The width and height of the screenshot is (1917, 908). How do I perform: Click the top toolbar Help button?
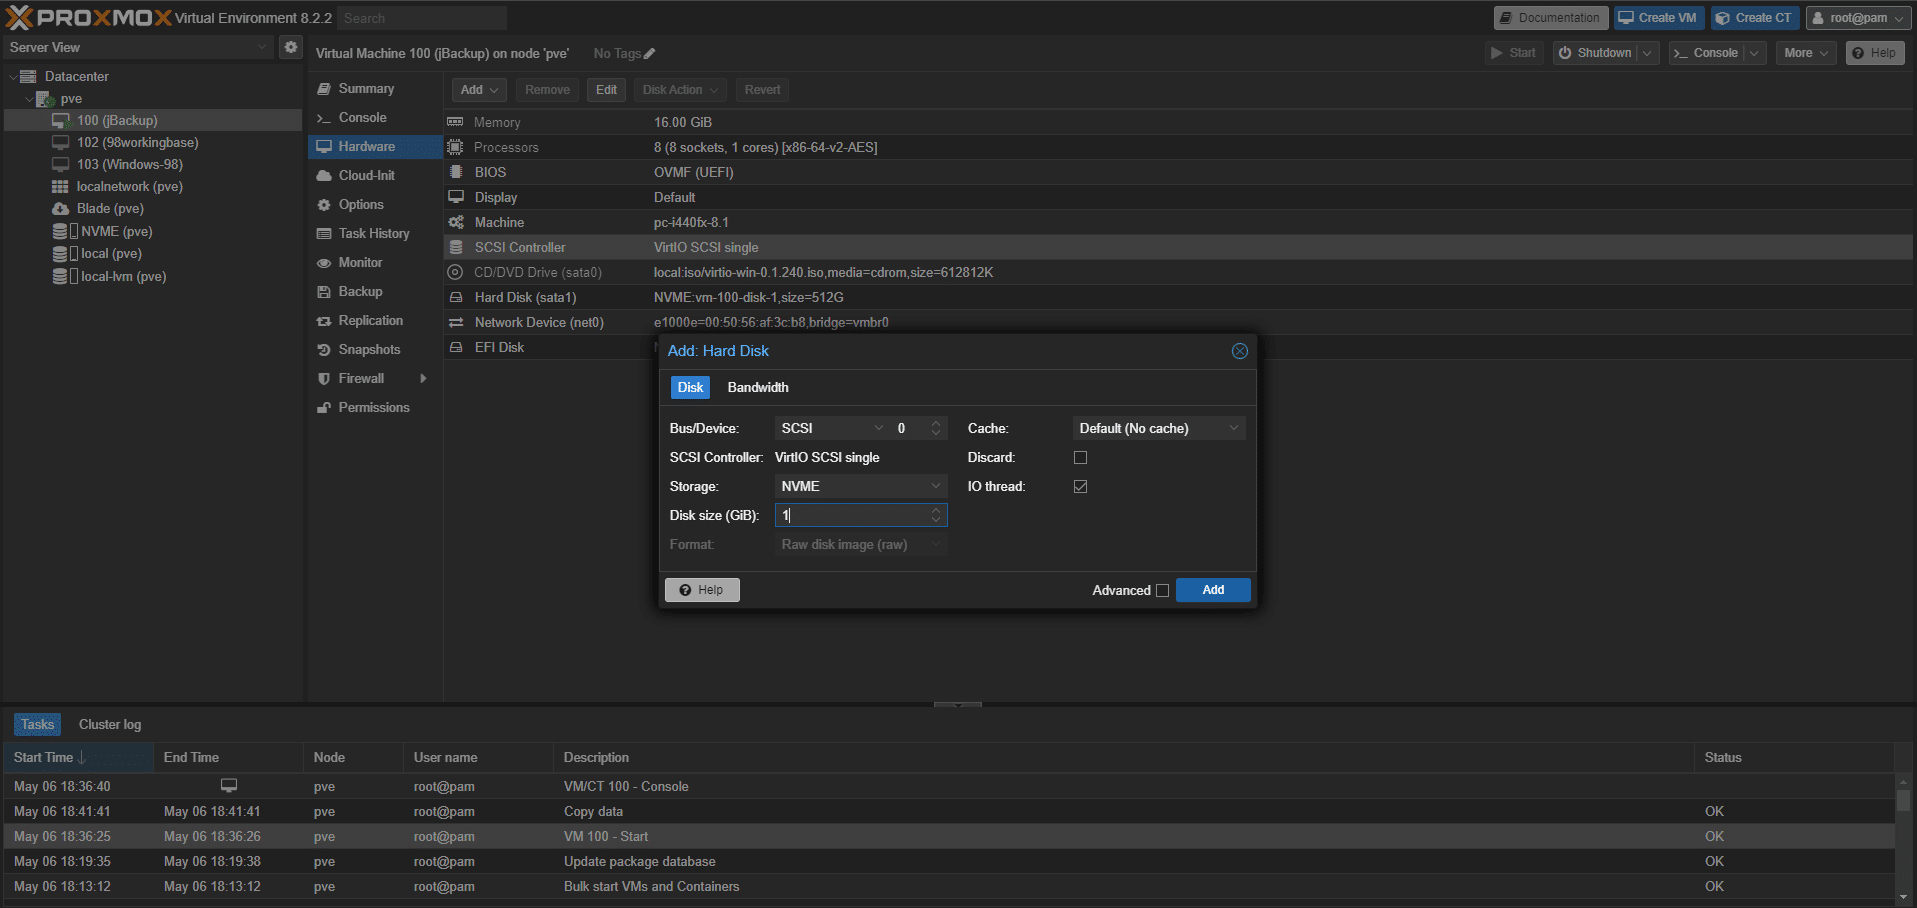point(1874,53)
